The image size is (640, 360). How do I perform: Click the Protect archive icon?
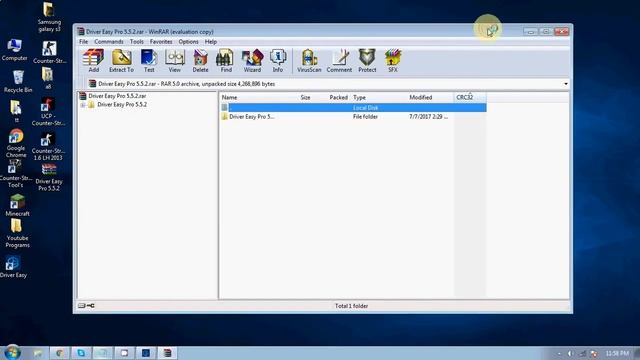pyautogui.click(x=367, y=60)
